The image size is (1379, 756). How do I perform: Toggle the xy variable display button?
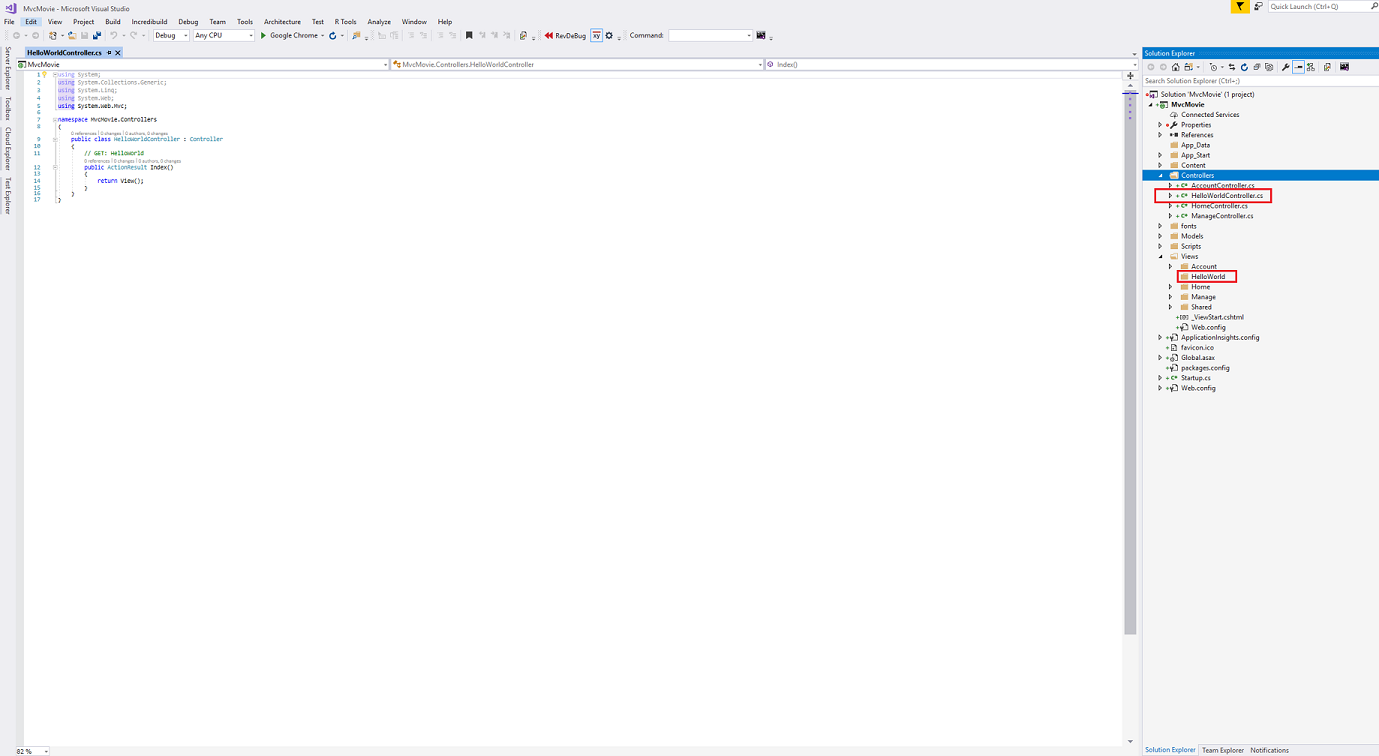click(x=595, y=36)
